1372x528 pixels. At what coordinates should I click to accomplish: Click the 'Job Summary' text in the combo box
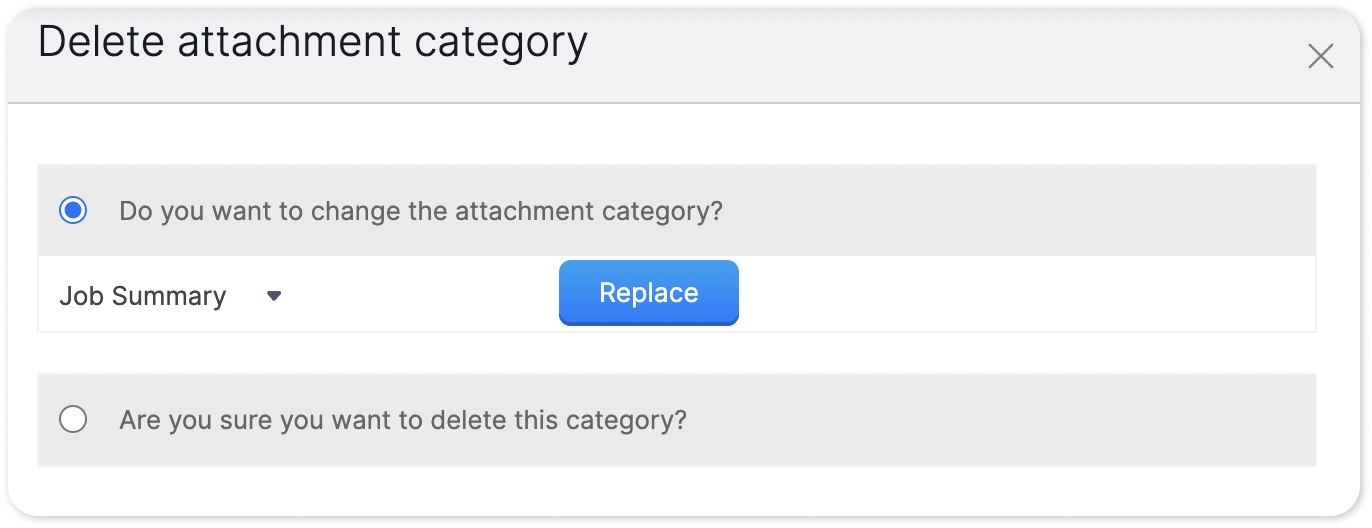(143, 296)
